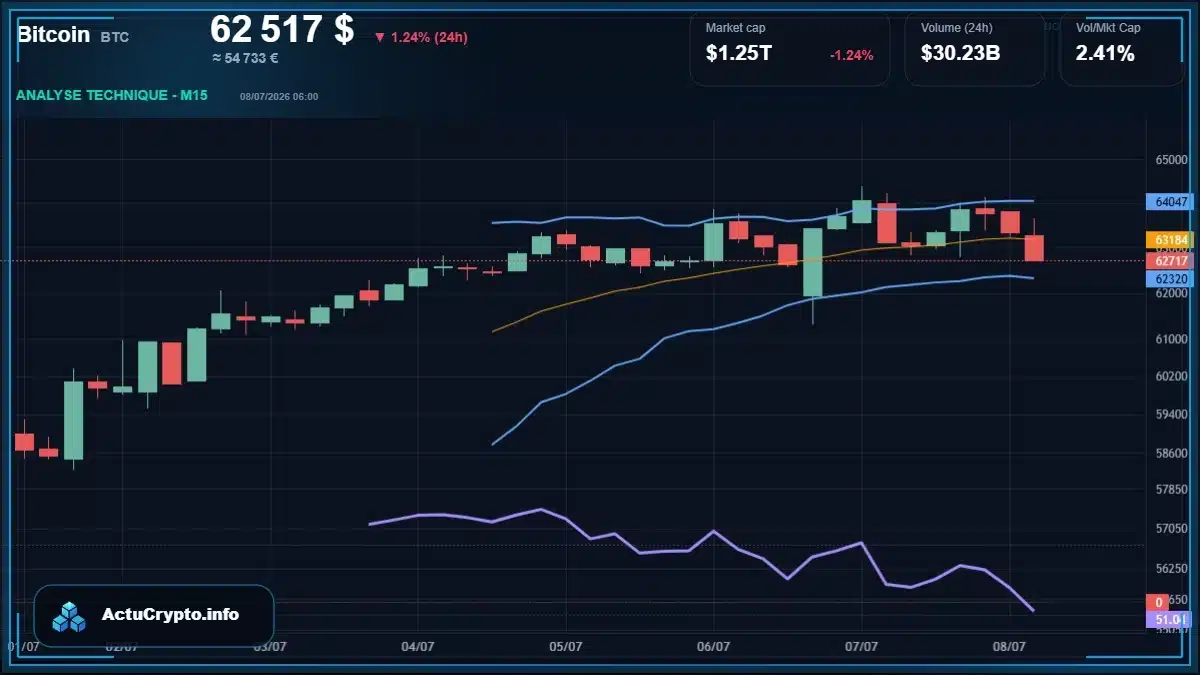Click the 58600 price axis label
The width and height of the screenshot is (1200, 675).
[1171, 453]
